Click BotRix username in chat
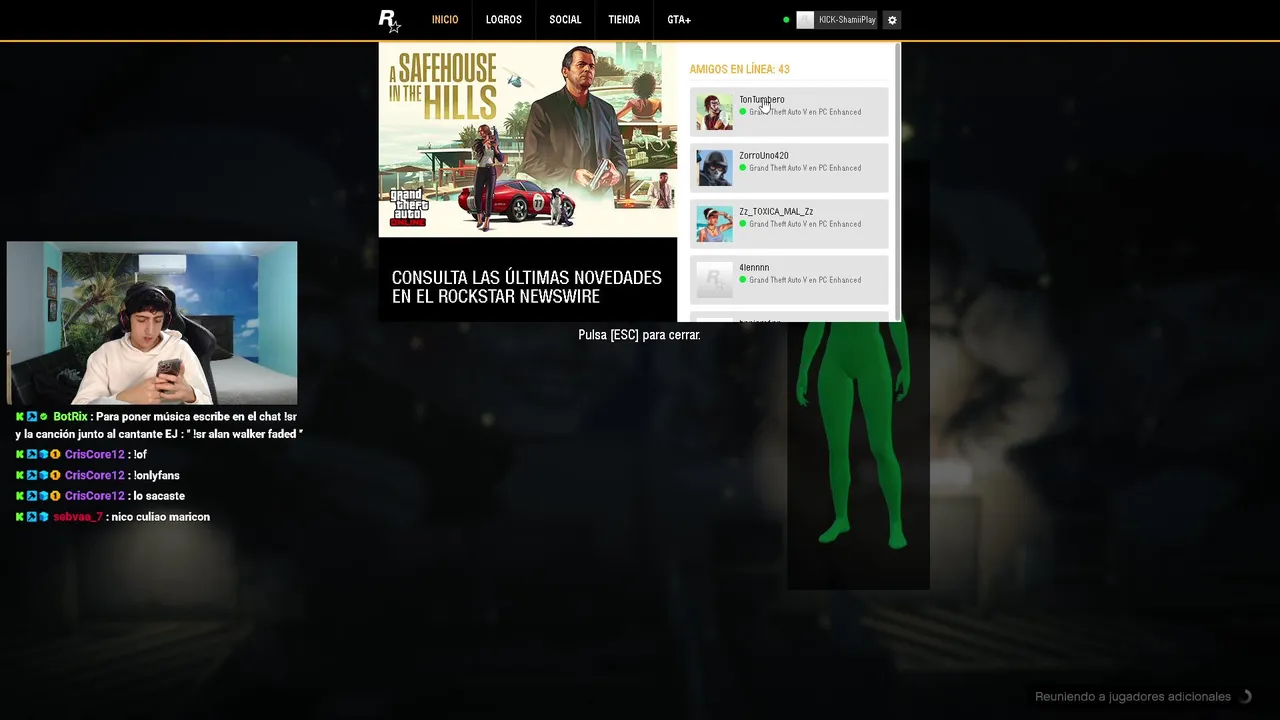Image resolution: width=1280 pixels, height=720 pixels. coord(70,417)
